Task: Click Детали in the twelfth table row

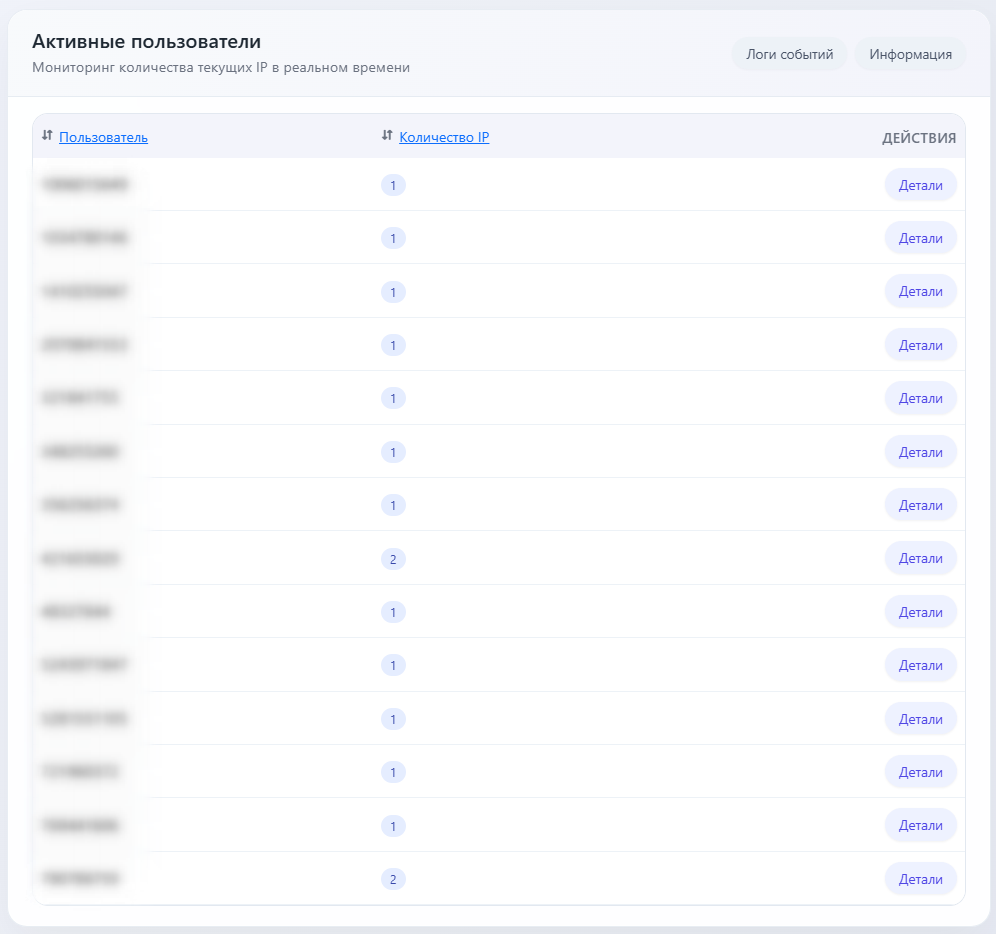Action: pyautogui.click(x=920, y=772)
